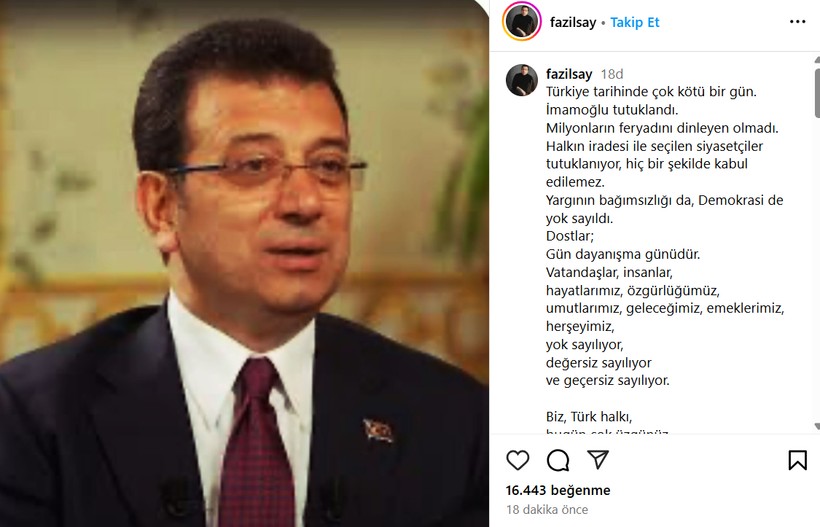This screenshot has height=527, width=820.
Task: Share the post with the paper plane icon
Action: pos(598,459)
